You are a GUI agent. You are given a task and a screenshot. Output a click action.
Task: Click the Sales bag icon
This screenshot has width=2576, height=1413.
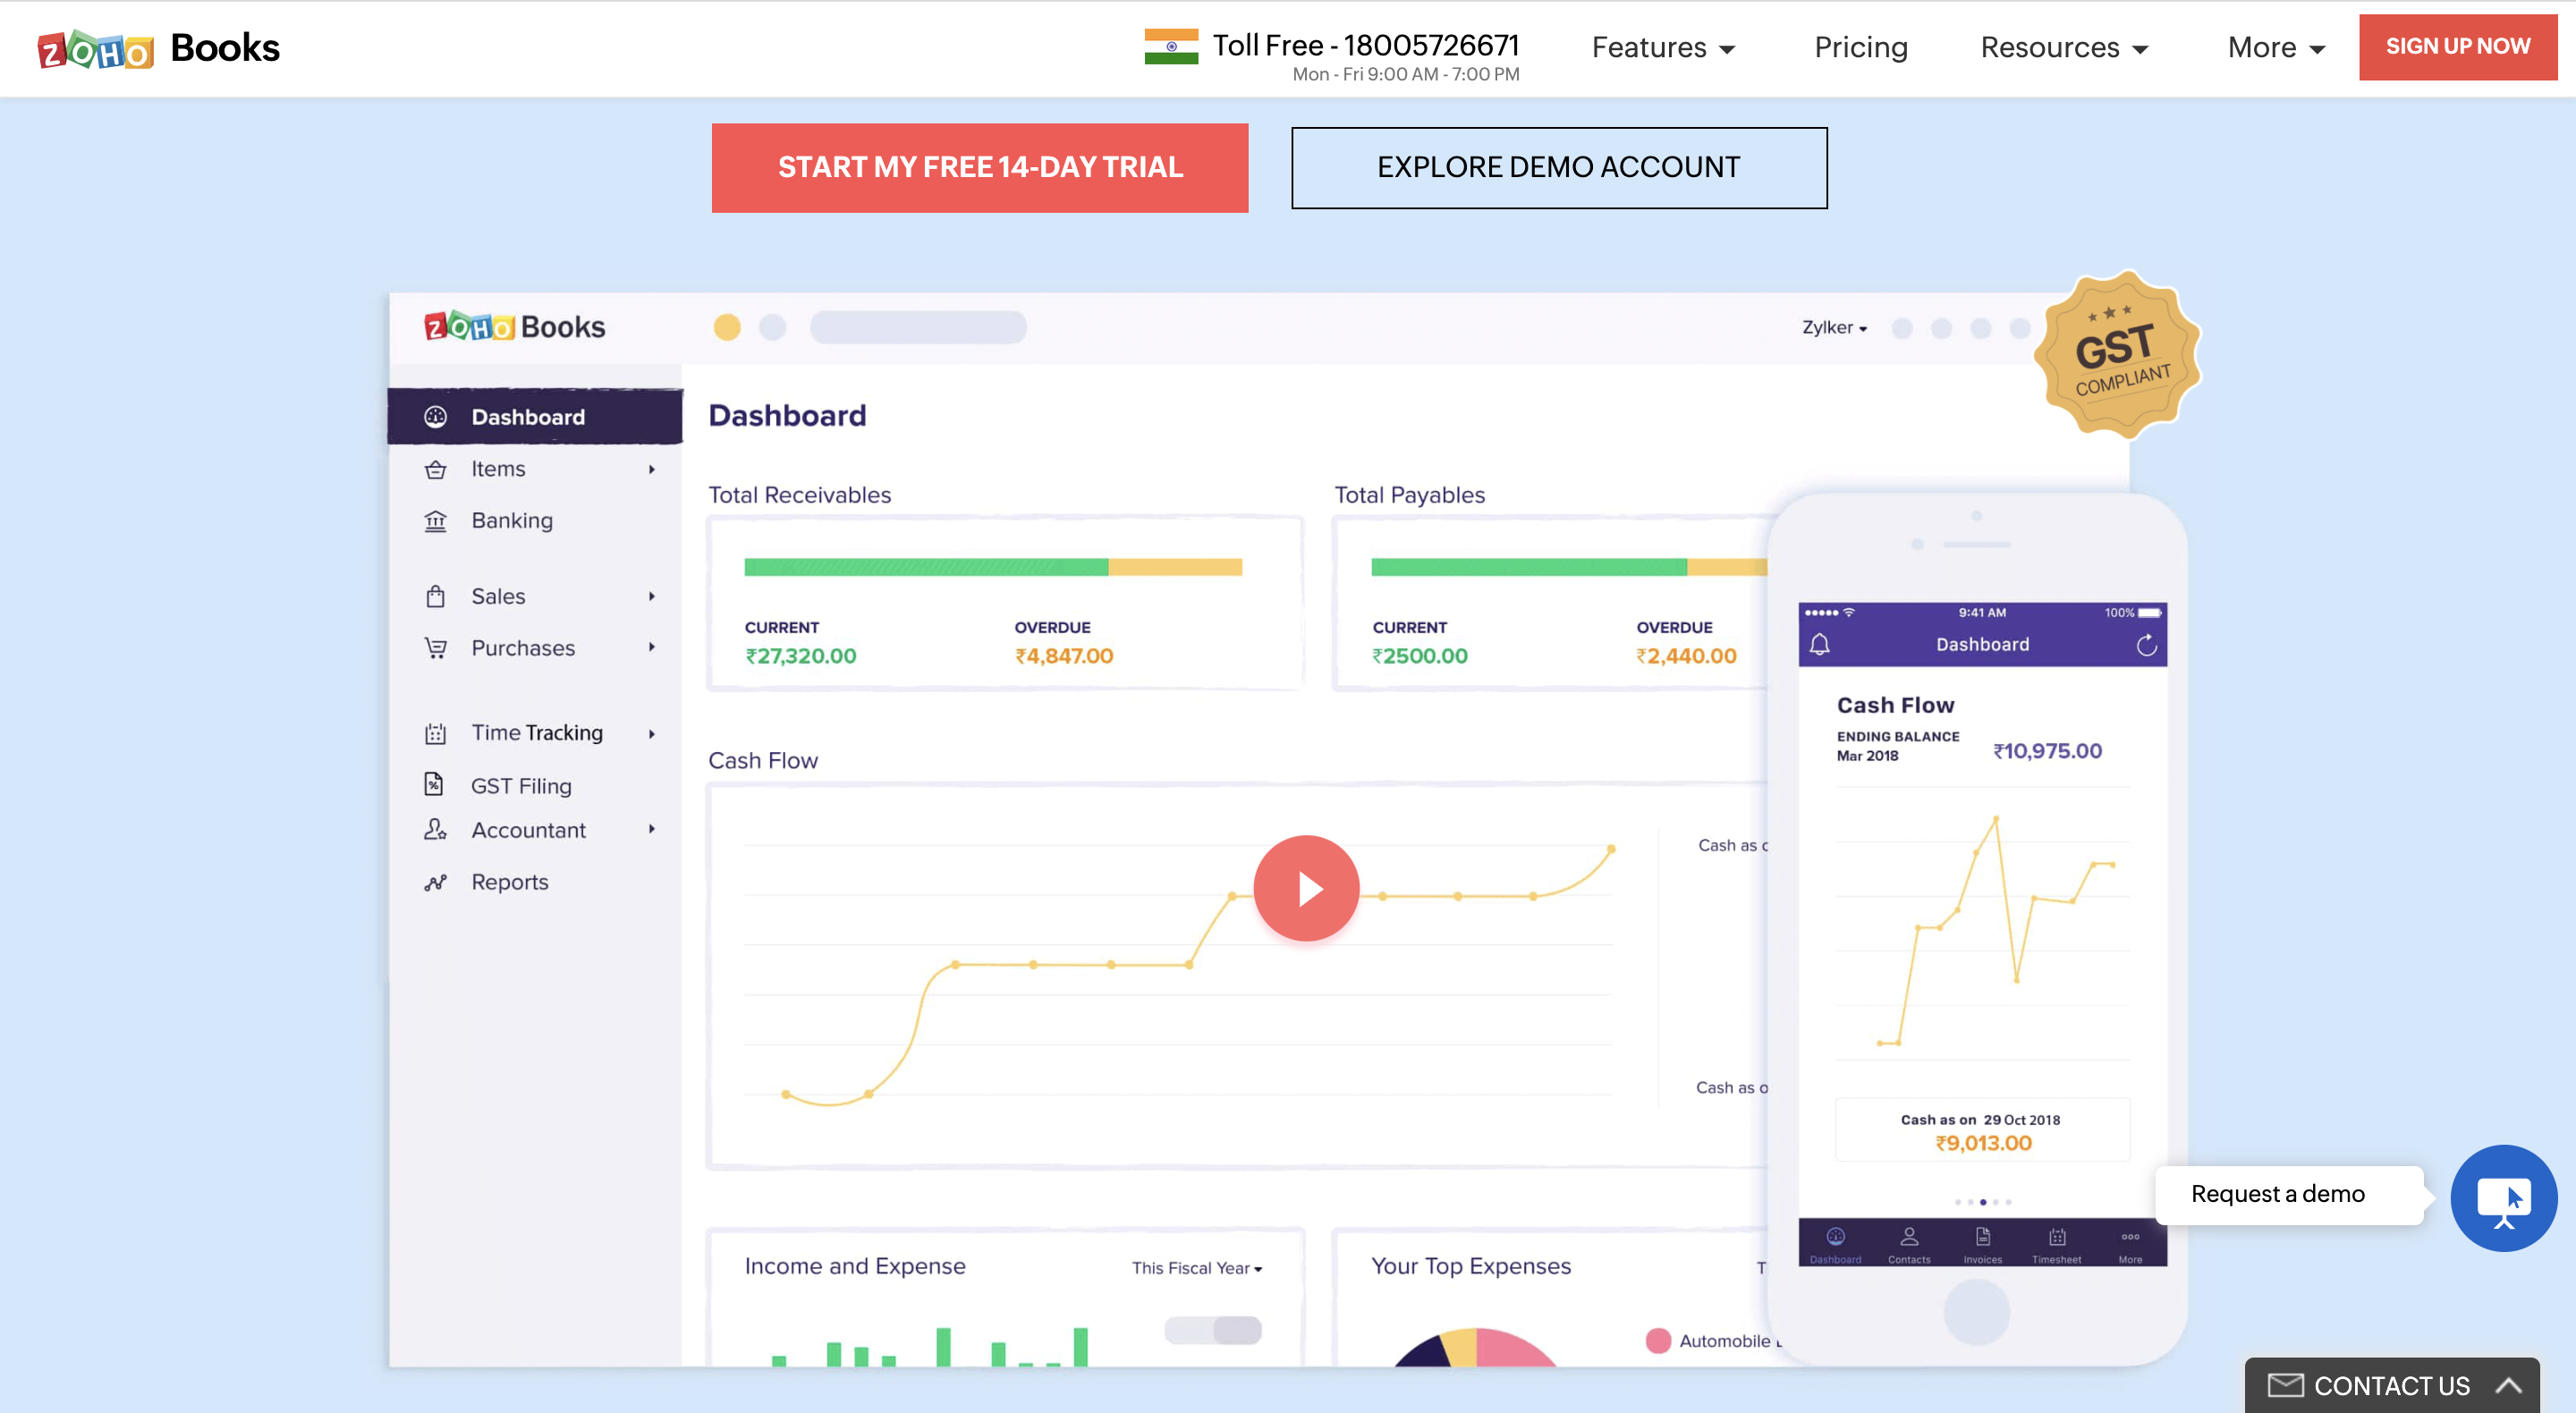[435, 596]
